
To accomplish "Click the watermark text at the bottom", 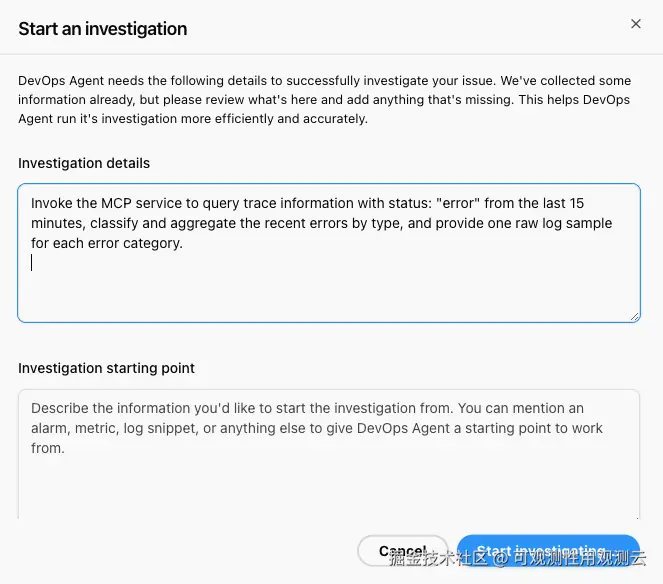I will pyautogui.click(x=518, y=558).
